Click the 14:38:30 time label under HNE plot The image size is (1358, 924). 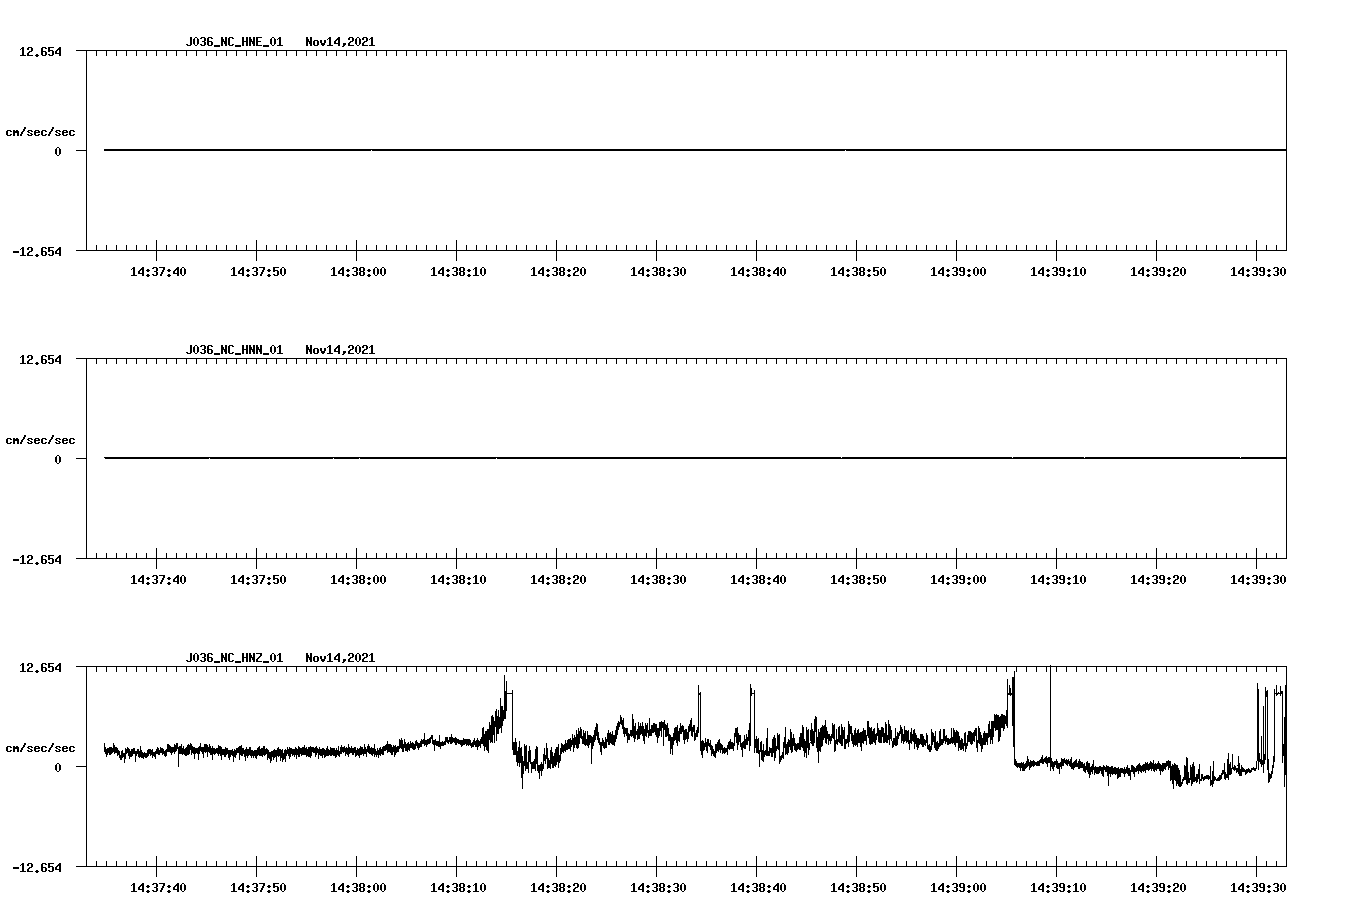[658, 272]
